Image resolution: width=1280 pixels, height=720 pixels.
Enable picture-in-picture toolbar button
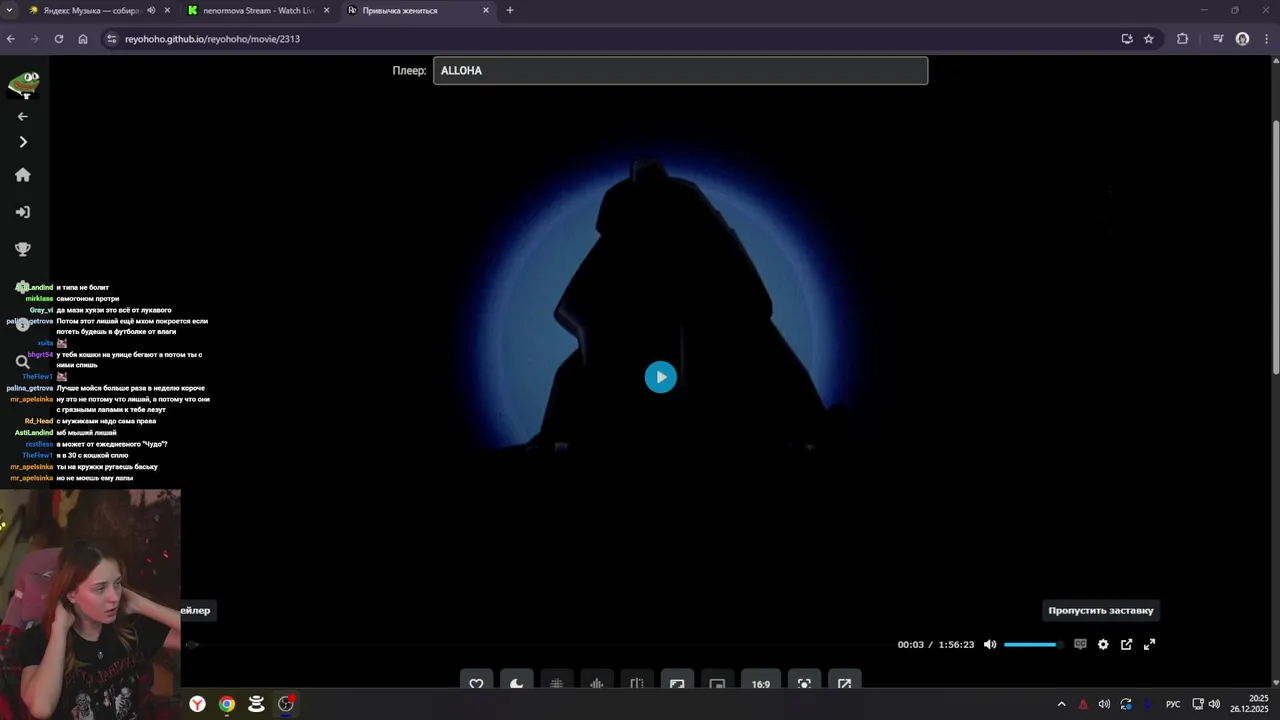[x=717, y=682]
